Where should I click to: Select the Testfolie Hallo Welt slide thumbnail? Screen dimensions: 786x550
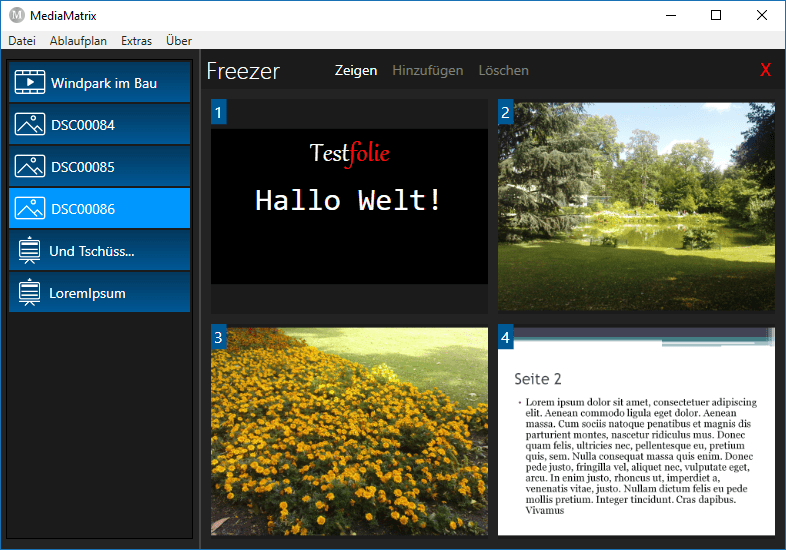tap(349, 206)
